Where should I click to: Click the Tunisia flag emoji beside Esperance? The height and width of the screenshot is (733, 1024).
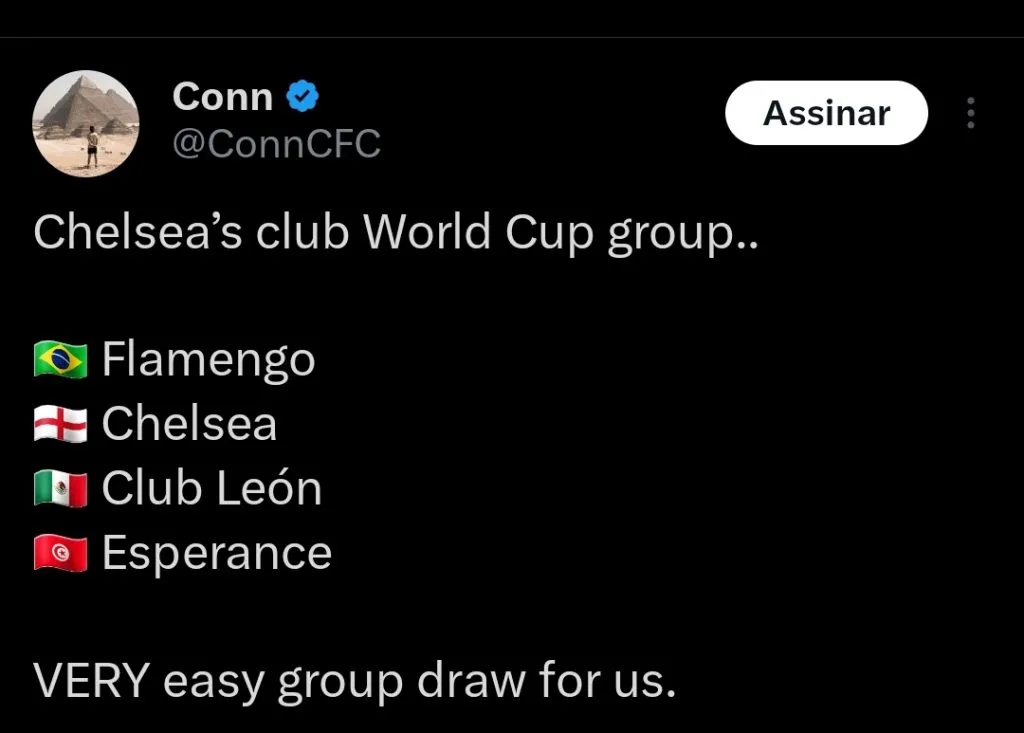pyautogui.click(x=61, y=553)
